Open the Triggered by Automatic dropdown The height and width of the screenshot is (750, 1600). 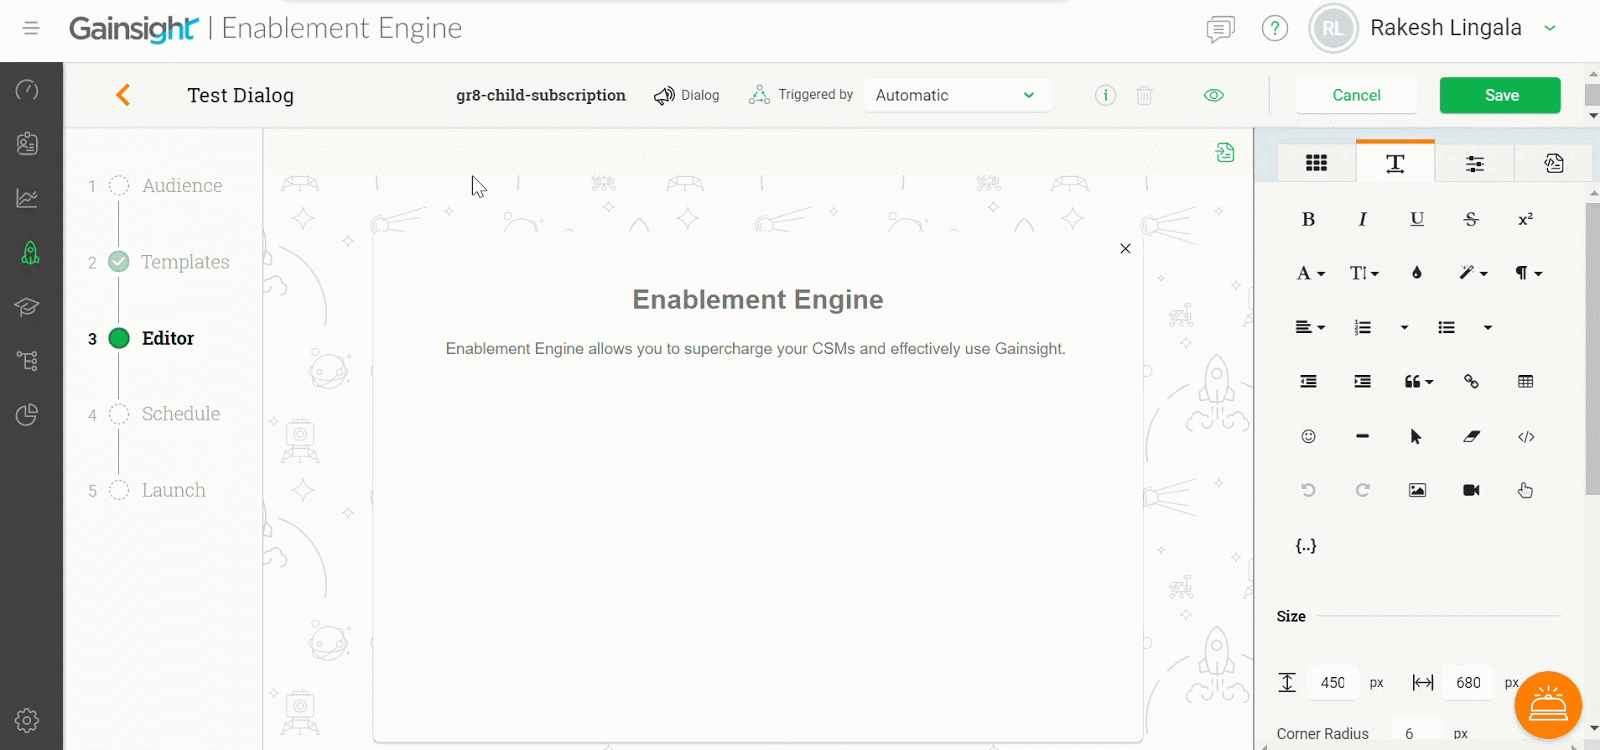pos(957,95)
